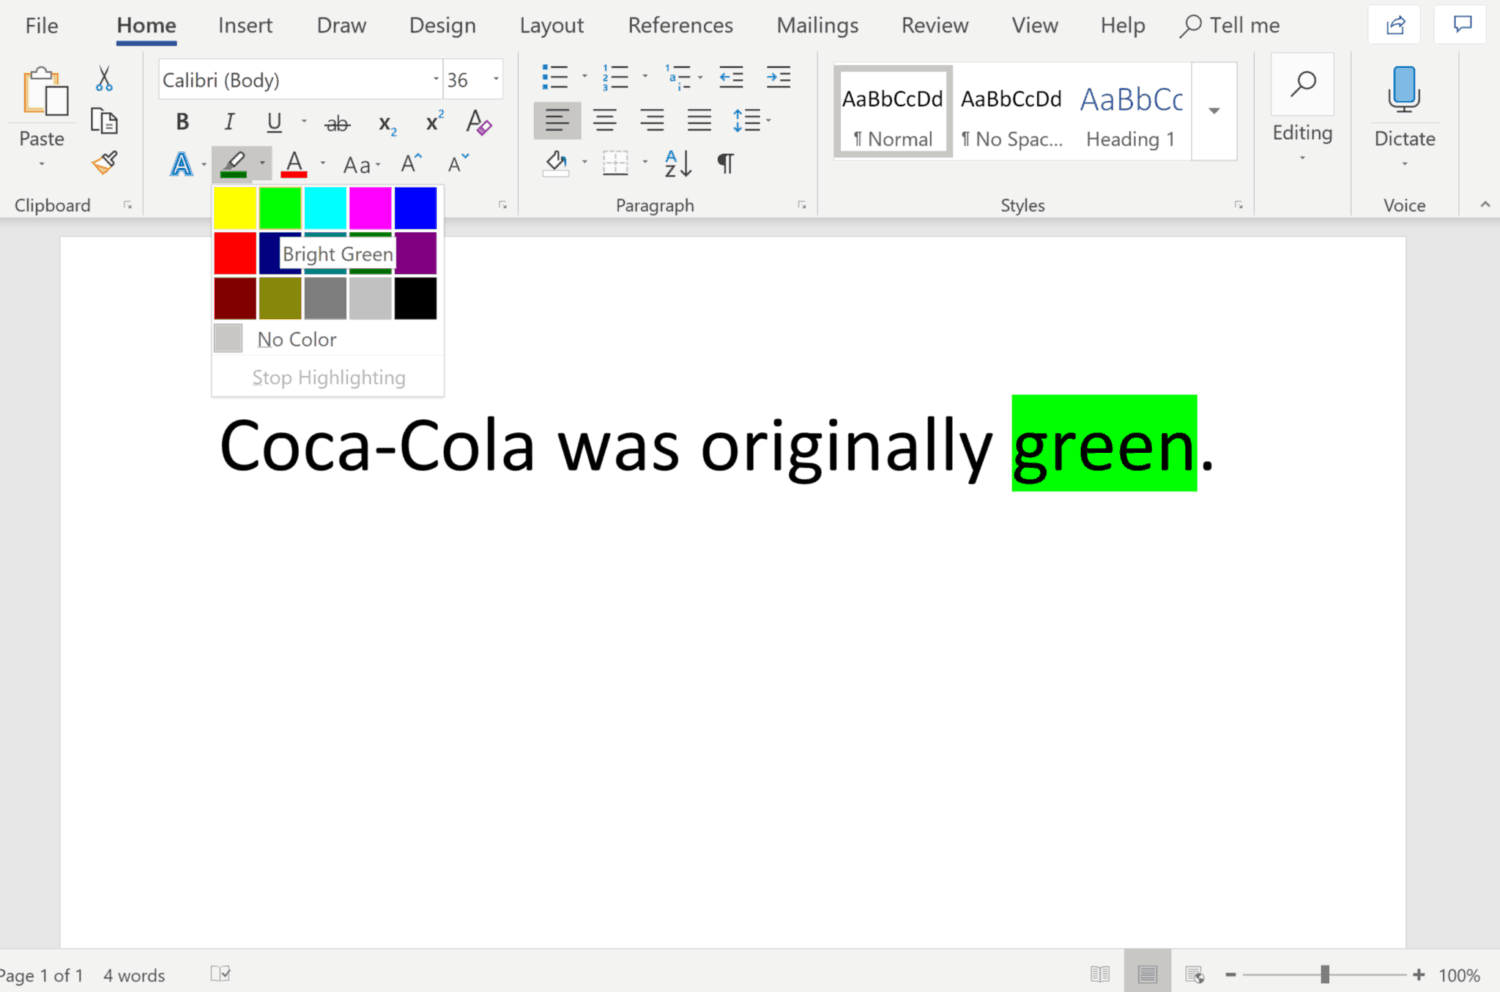Apply subscript formatting
Screen dimensions: 1500x992
tap(387, 124)
